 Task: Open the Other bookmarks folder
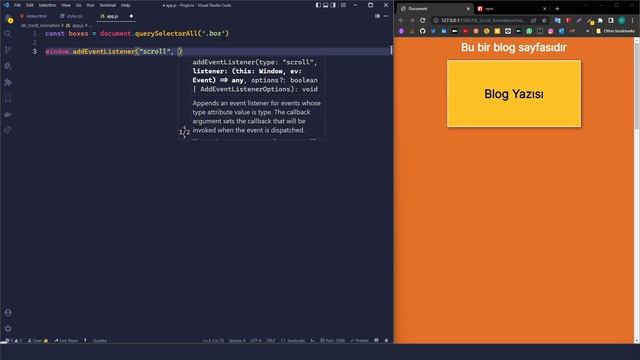click(616, 31)
